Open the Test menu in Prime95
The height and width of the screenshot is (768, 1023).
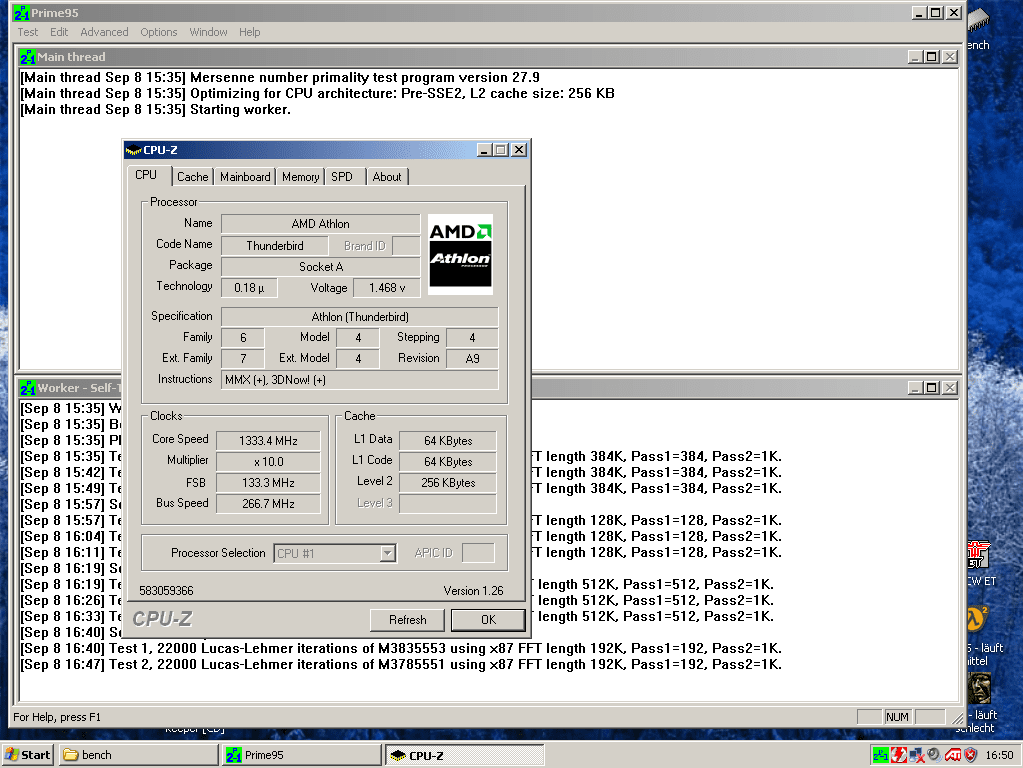point(27,32)
